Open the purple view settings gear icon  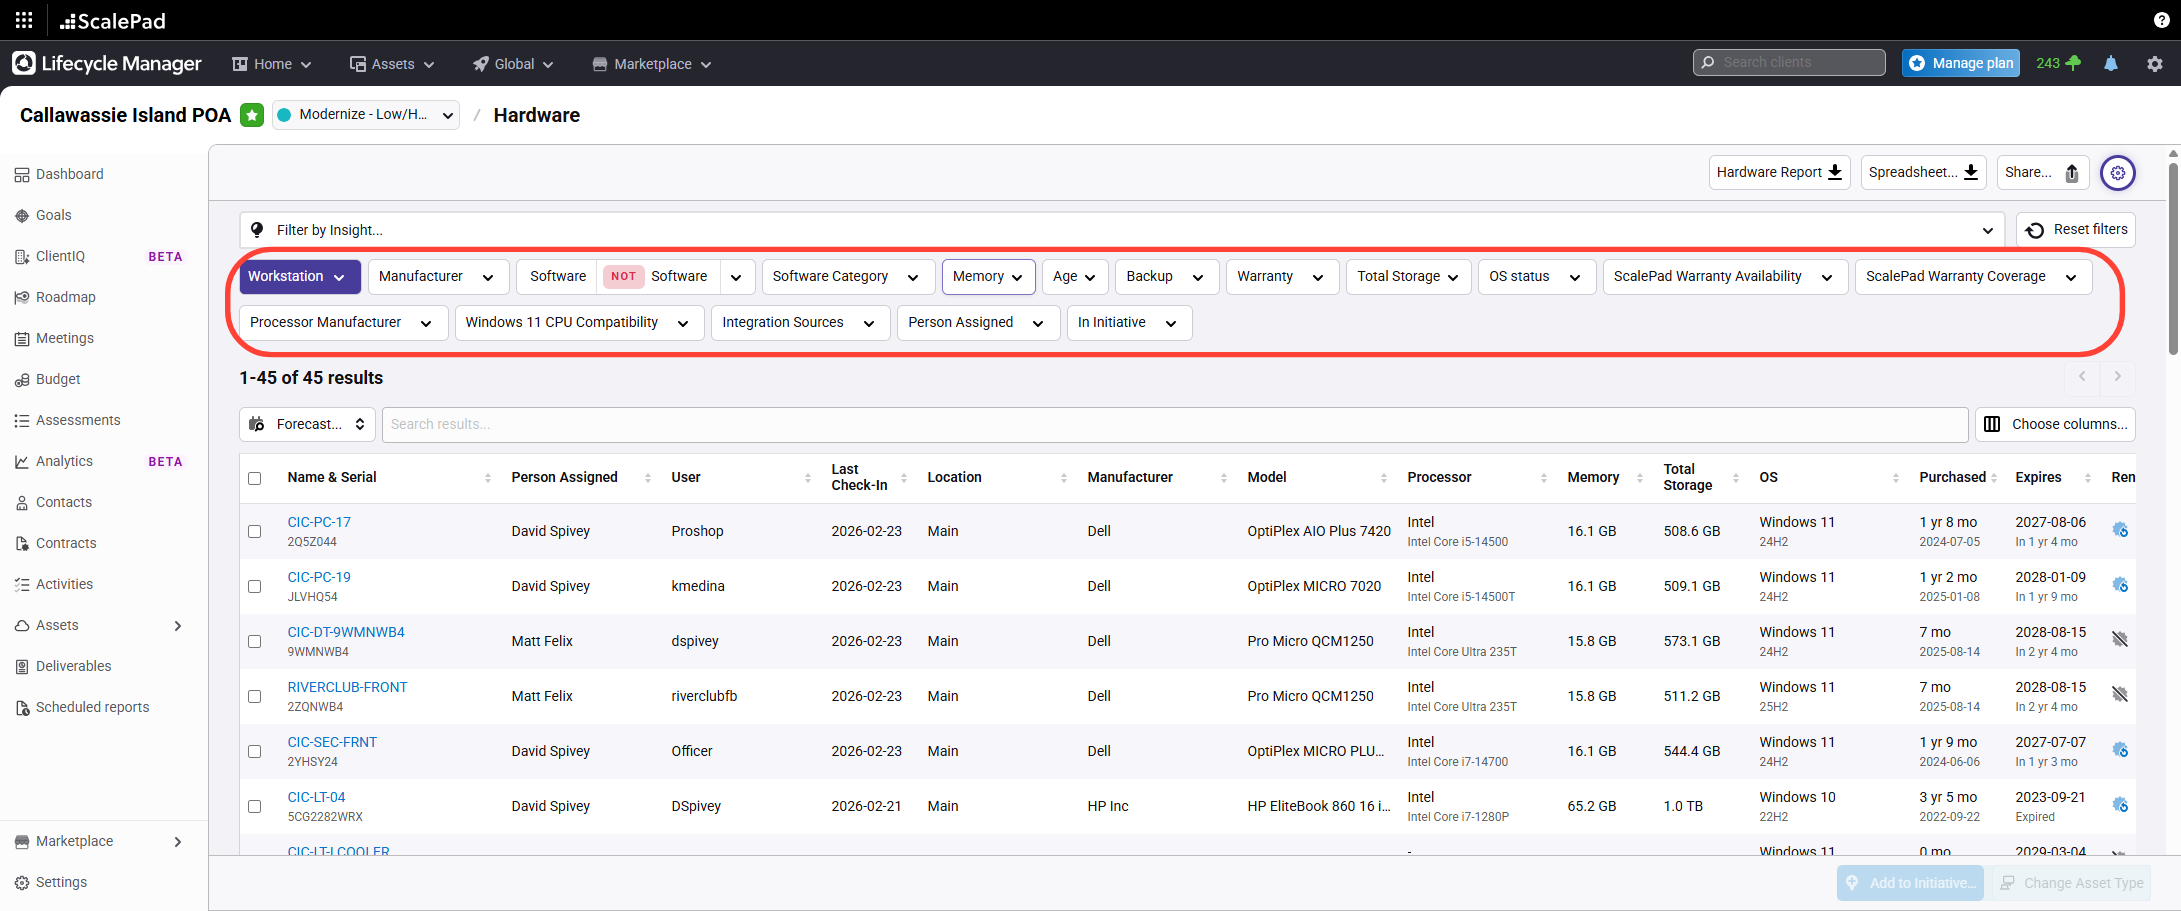(2117, 173)
